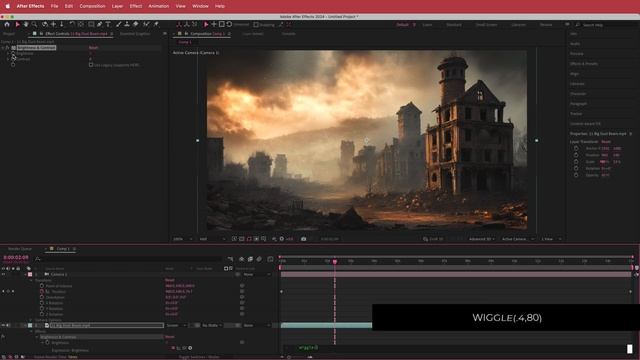Select the Puppet Pin tool
The height and width of the screenshot is (360, 640).
click(x=156, y=24)
